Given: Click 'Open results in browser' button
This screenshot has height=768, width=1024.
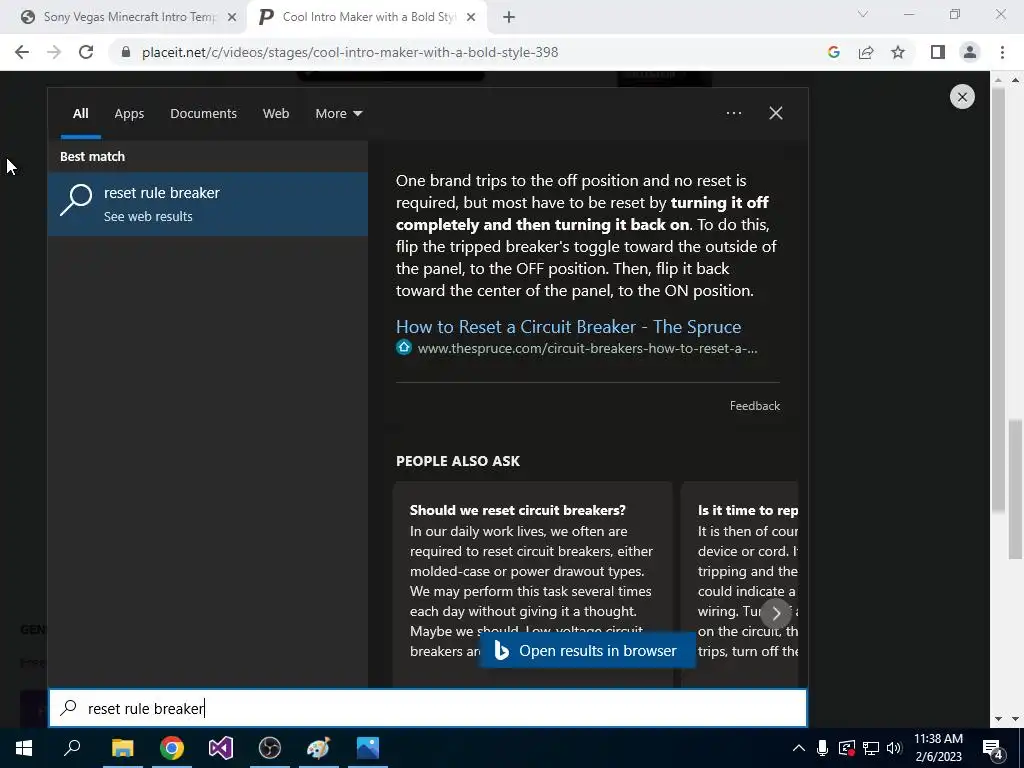Looking at the screenshot, I should 586,651.
